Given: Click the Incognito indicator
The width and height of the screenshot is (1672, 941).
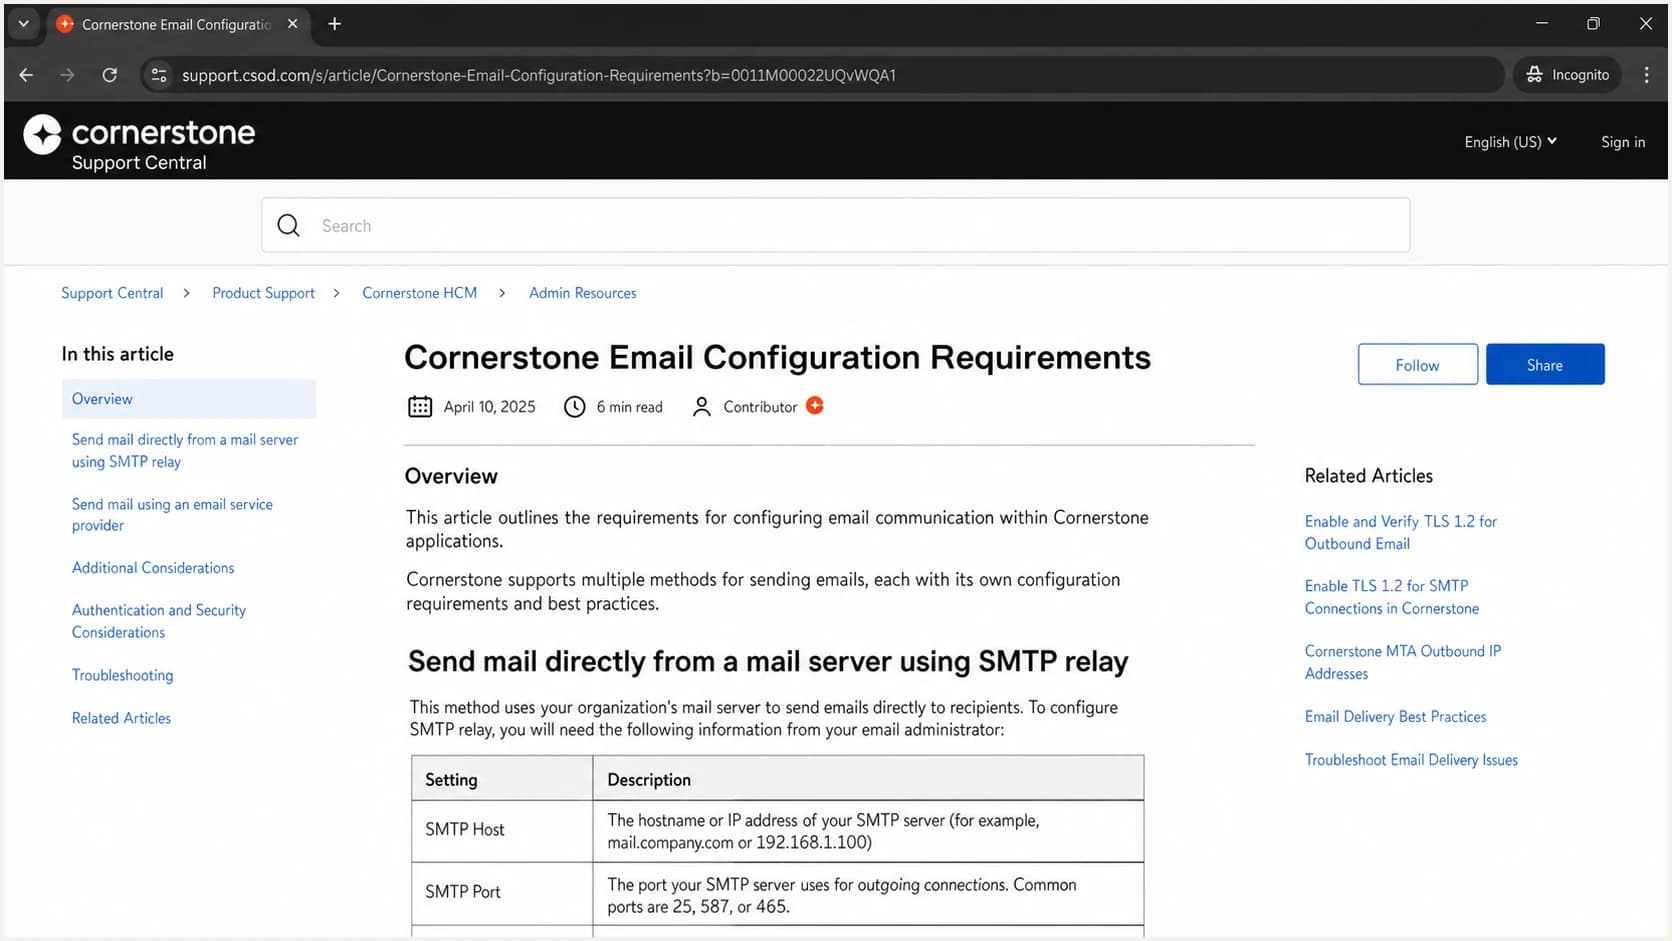Looking at the screenshot, I should [x=1567, y=75].
